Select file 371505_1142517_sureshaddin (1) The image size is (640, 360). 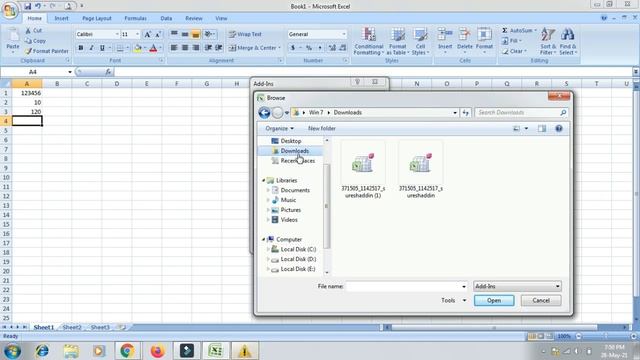(363, 171)
